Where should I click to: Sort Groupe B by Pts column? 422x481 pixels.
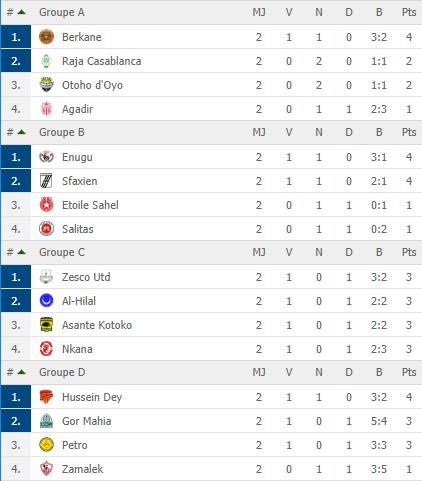pos(409,132)
